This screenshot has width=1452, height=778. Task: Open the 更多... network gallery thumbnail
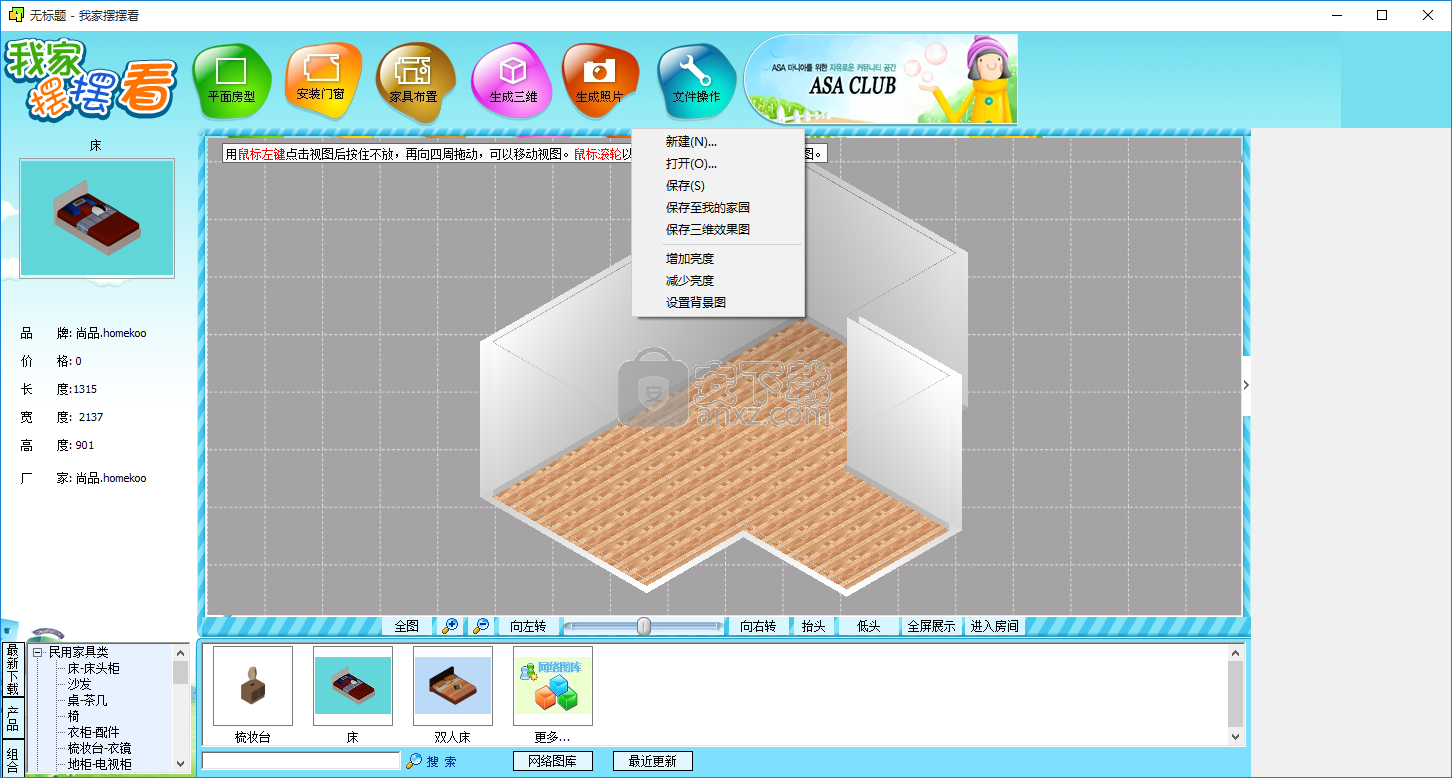(x=553, y=686)
